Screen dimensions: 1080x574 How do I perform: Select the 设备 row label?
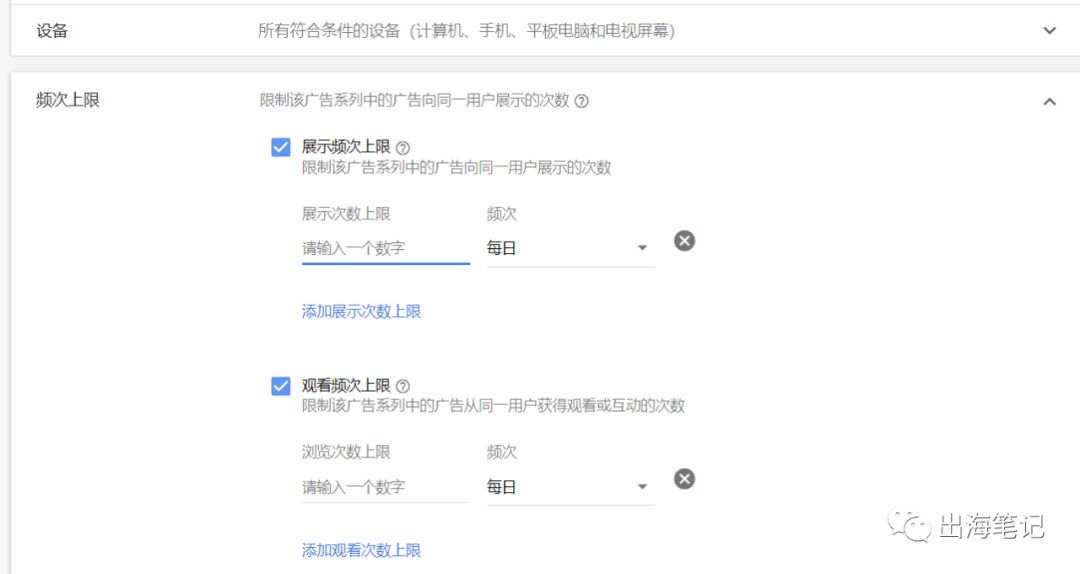[x=52, y=31]
